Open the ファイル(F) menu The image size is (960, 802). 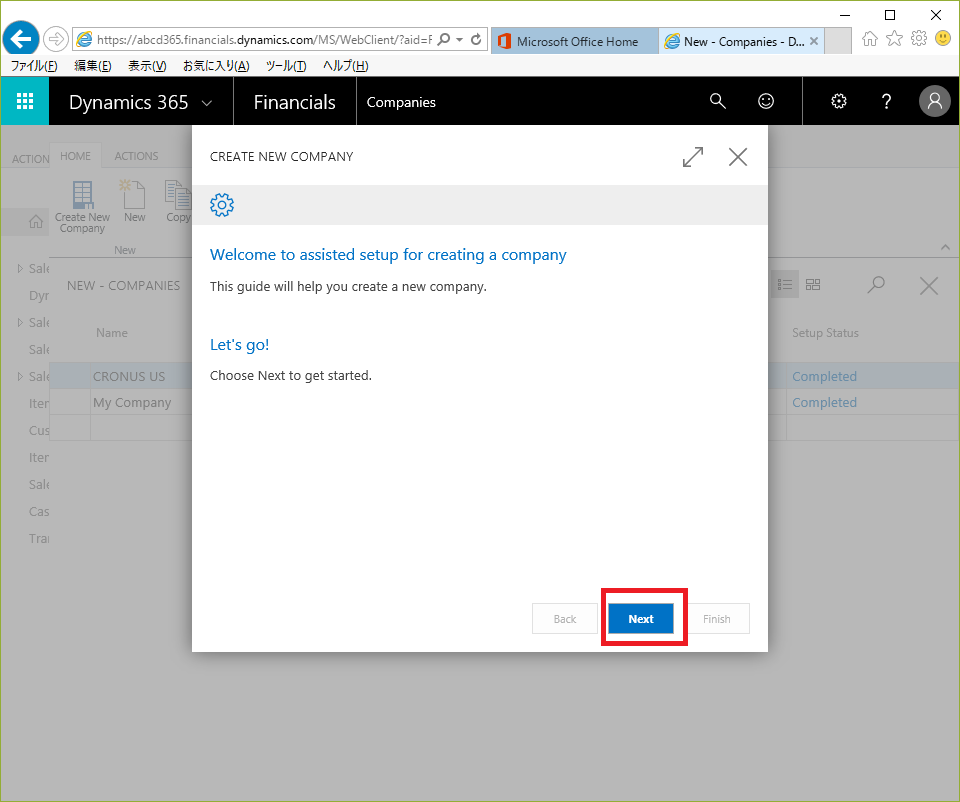[34, 66]
